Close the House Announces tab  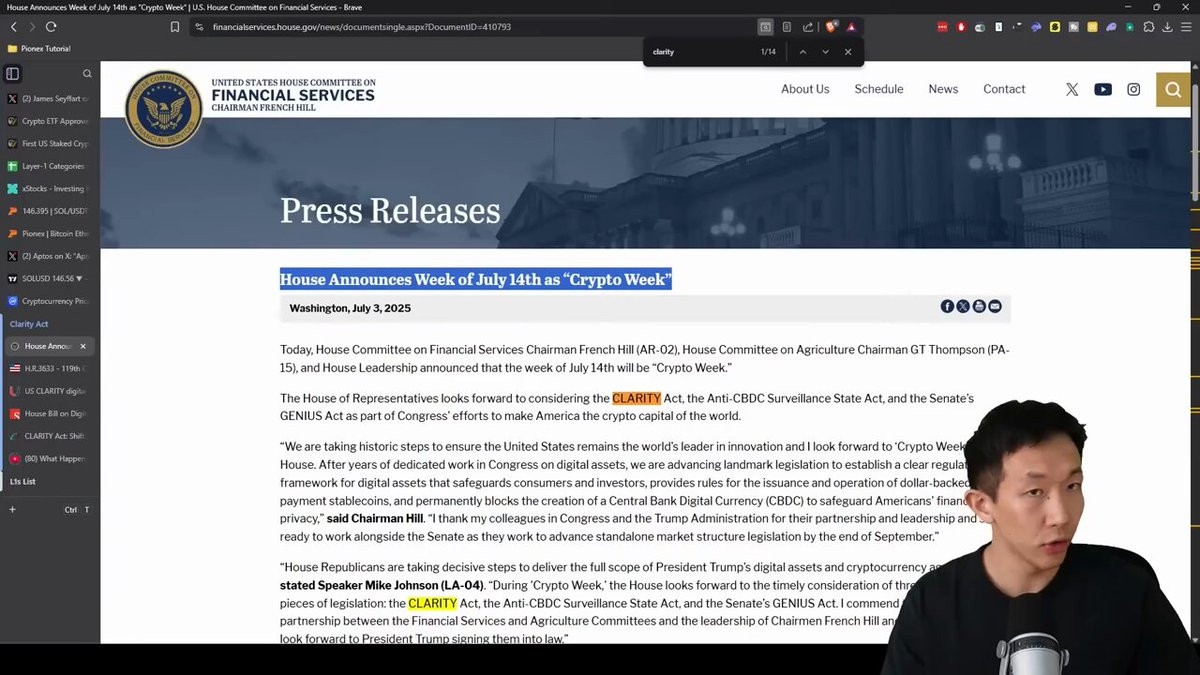(83, 346)
